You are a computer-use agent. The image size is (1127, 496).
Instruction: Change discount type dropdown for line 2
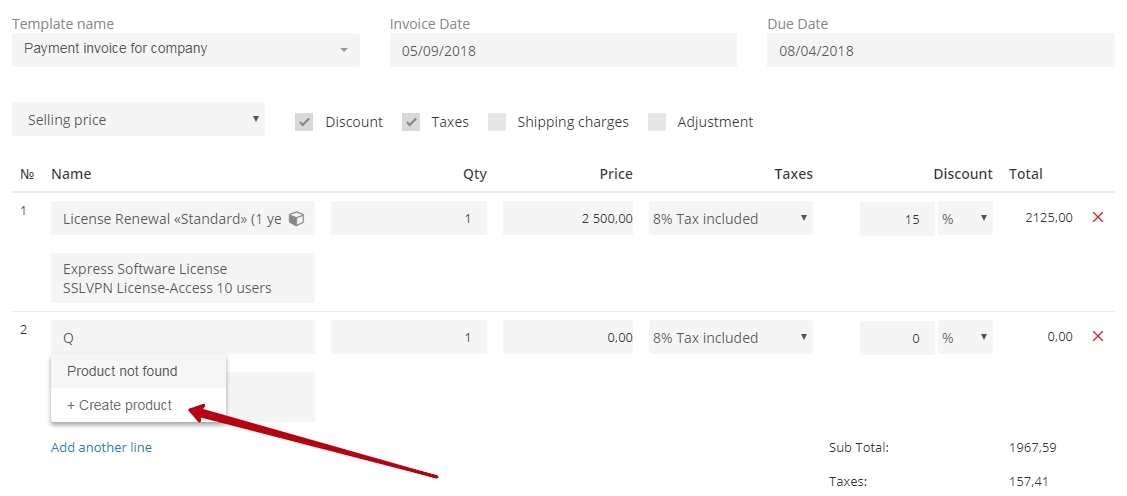click(965, 338)
